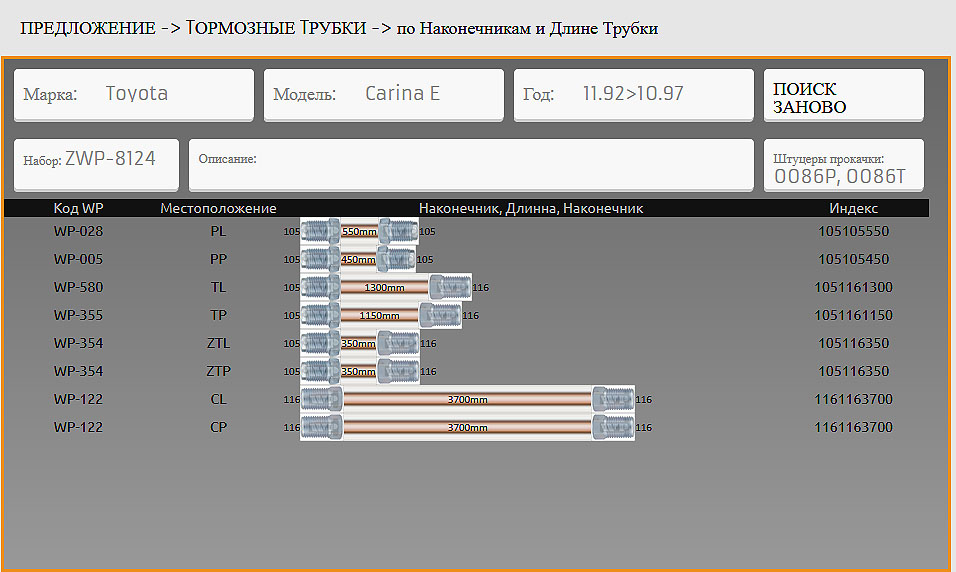The height and width of the screenshot is (572, 956).
Task: Click the 350mm pipe image in ZTL row
Action: click(359, 344)
